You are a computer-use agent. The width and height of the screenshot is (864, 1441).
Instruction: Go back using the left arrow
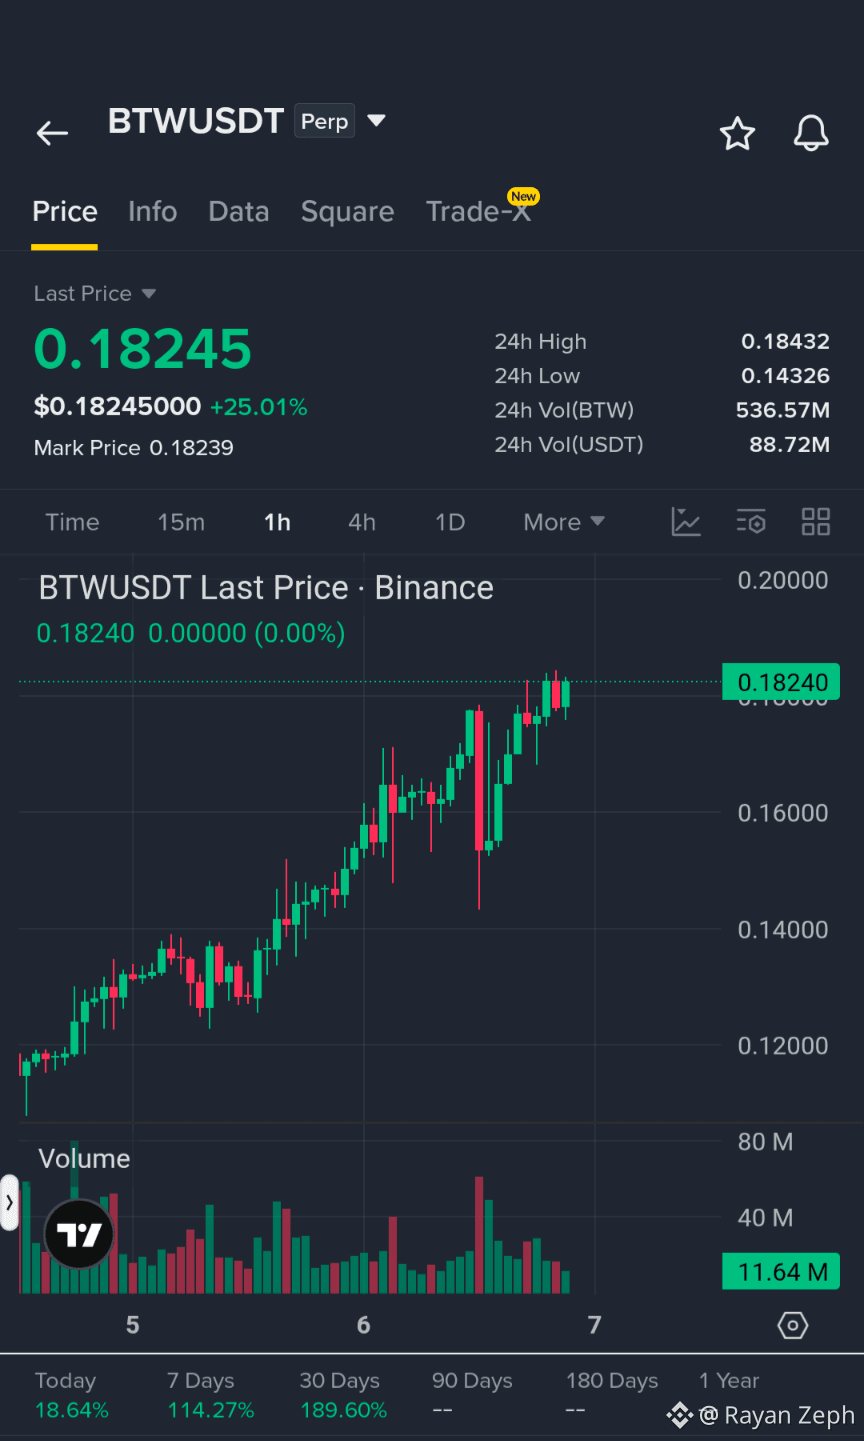52,133
